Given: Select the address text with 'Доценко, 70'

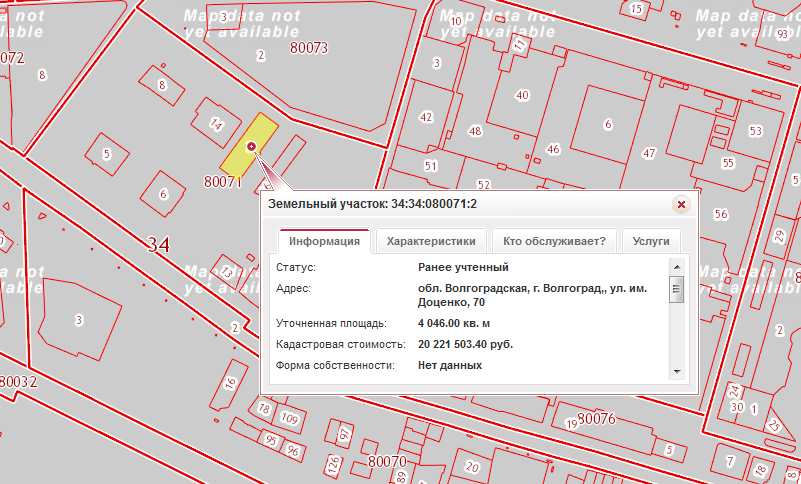Looking at the screenshot, I should pyautogui.click(x=532, y=295).
